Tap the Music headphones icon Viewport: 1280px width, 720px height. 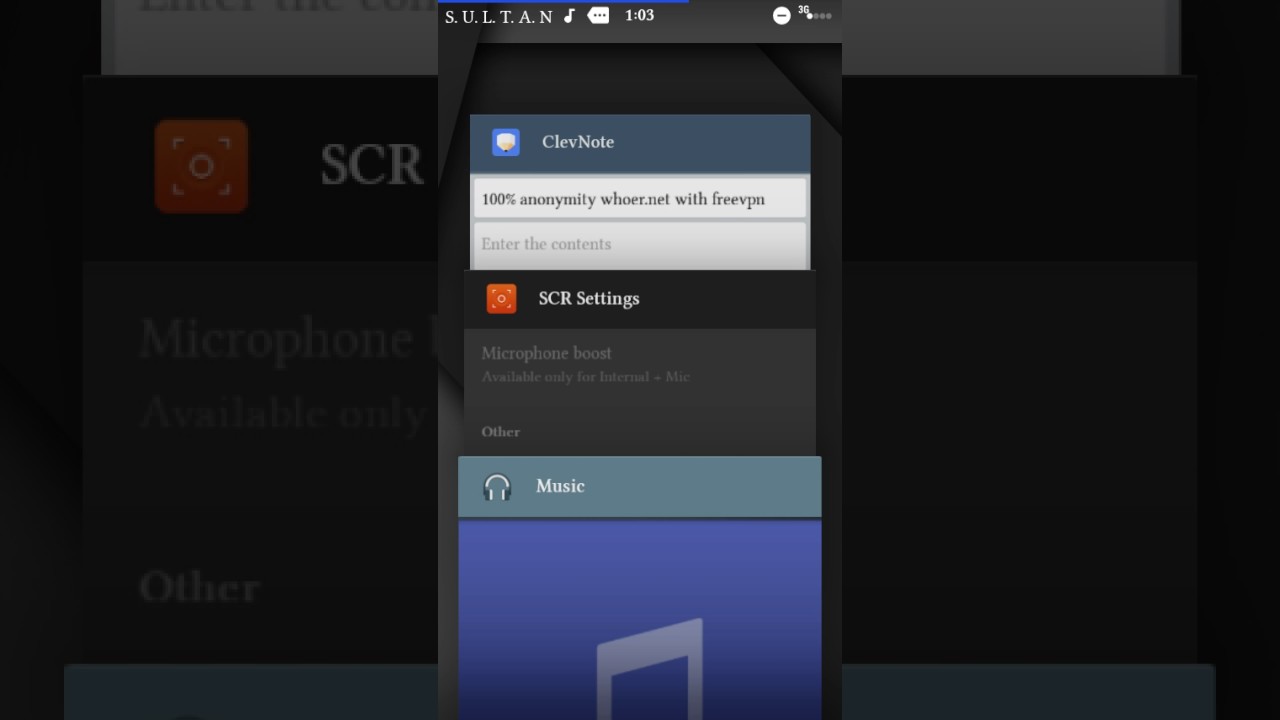497,487
